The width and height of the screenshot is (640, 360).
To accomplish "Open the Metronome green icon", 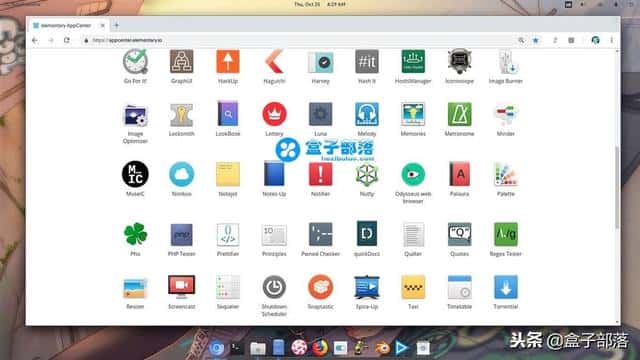I will (459, 114).
